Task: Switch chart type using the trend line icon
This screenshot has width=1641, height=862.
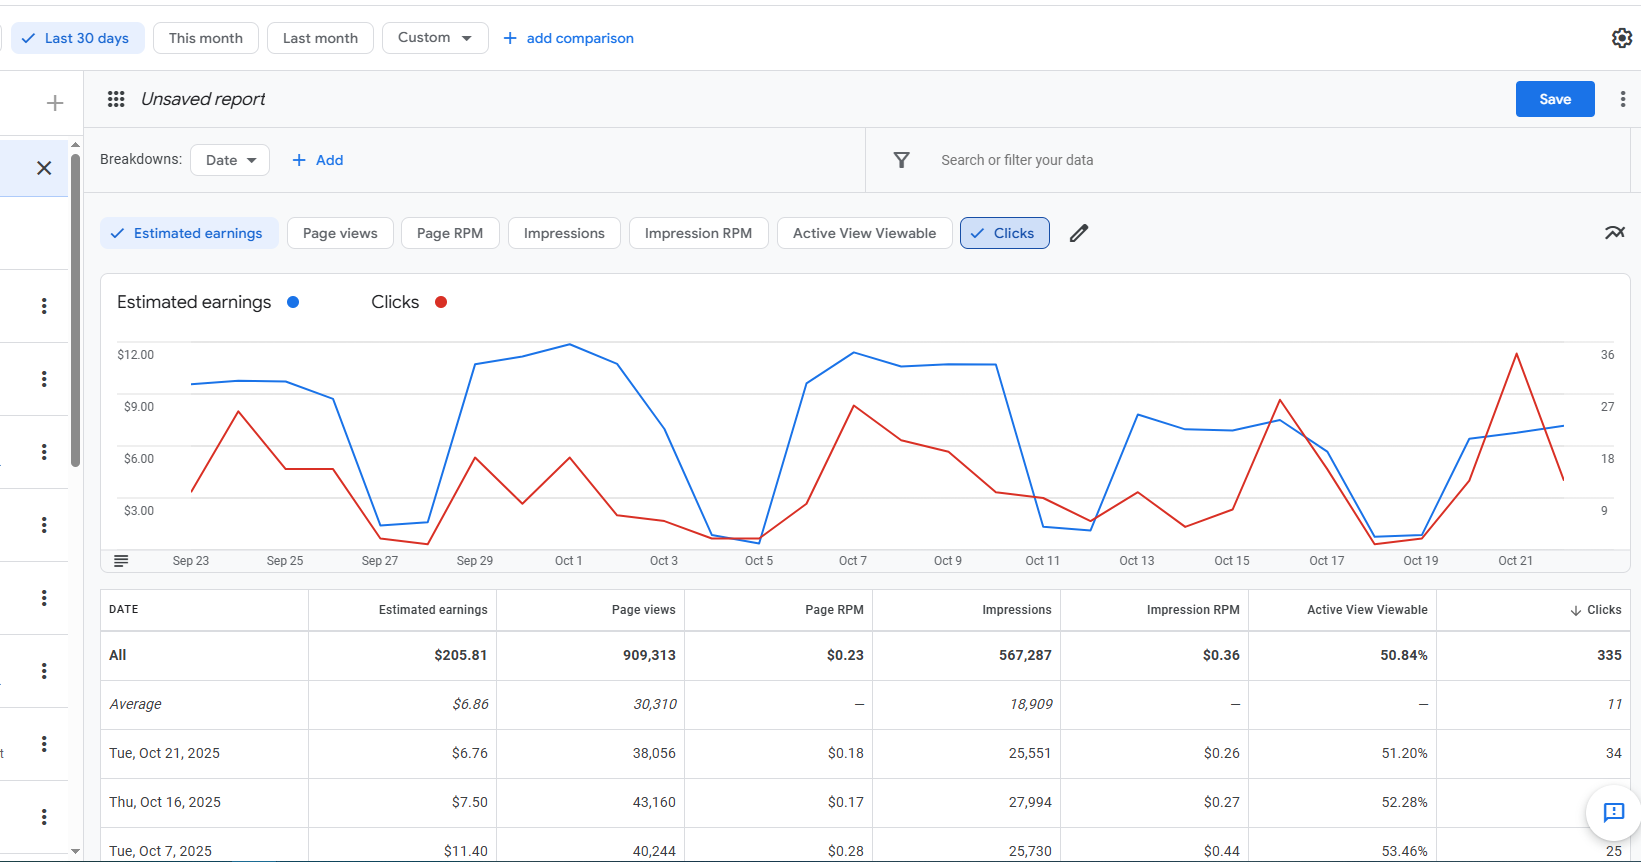Action: 1614,233
